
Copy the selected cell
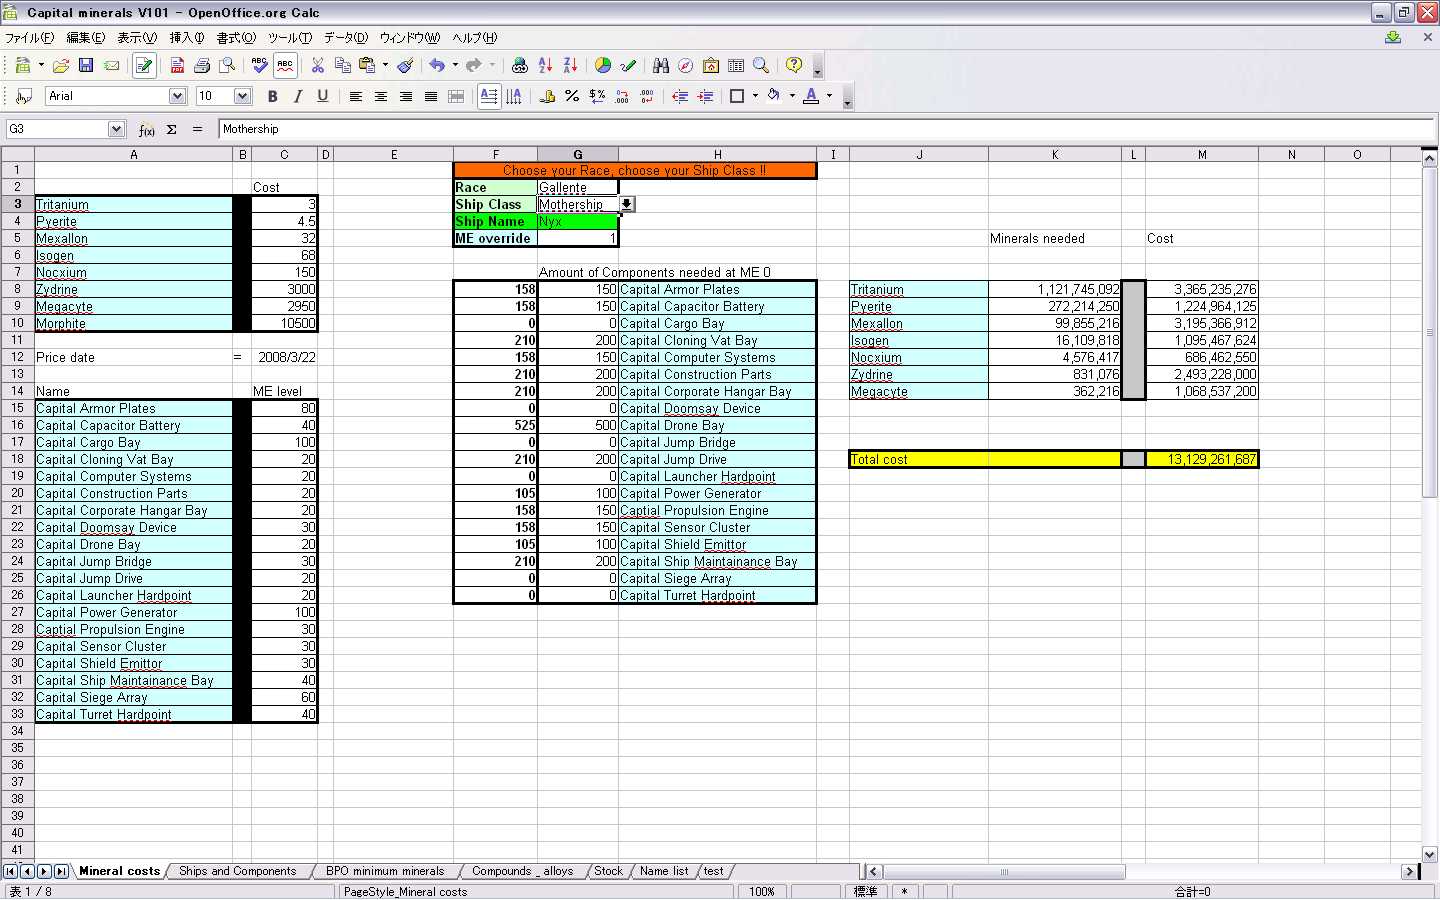point(343,65)
